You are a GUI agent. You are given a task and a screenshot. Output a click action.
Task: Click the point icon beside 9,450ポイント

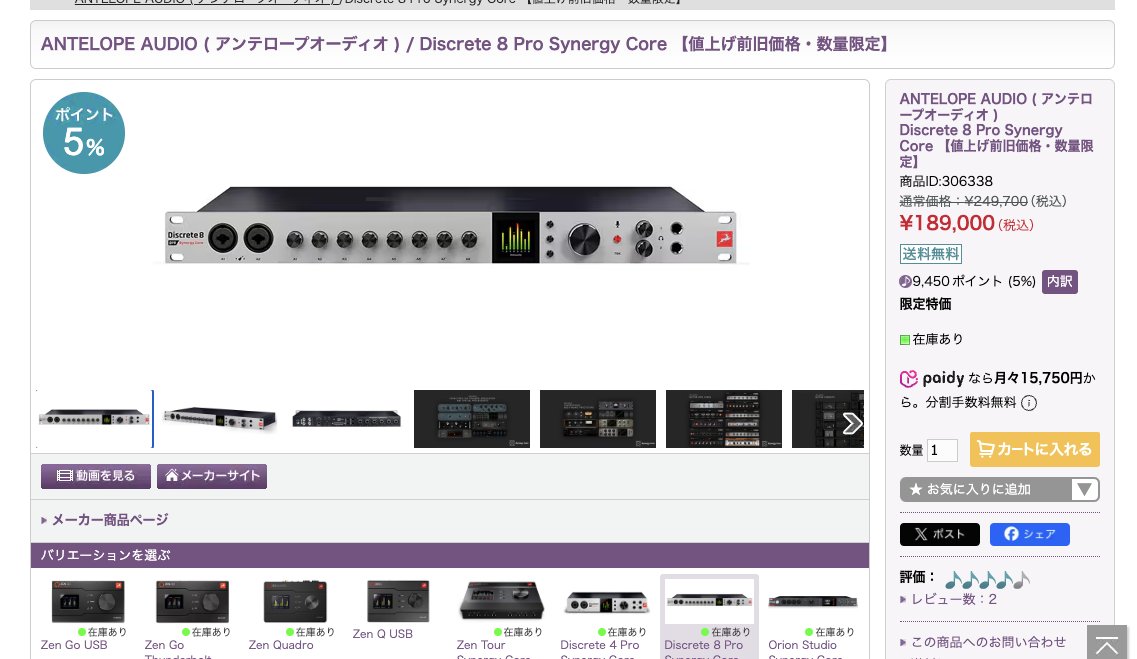[905, 281]
